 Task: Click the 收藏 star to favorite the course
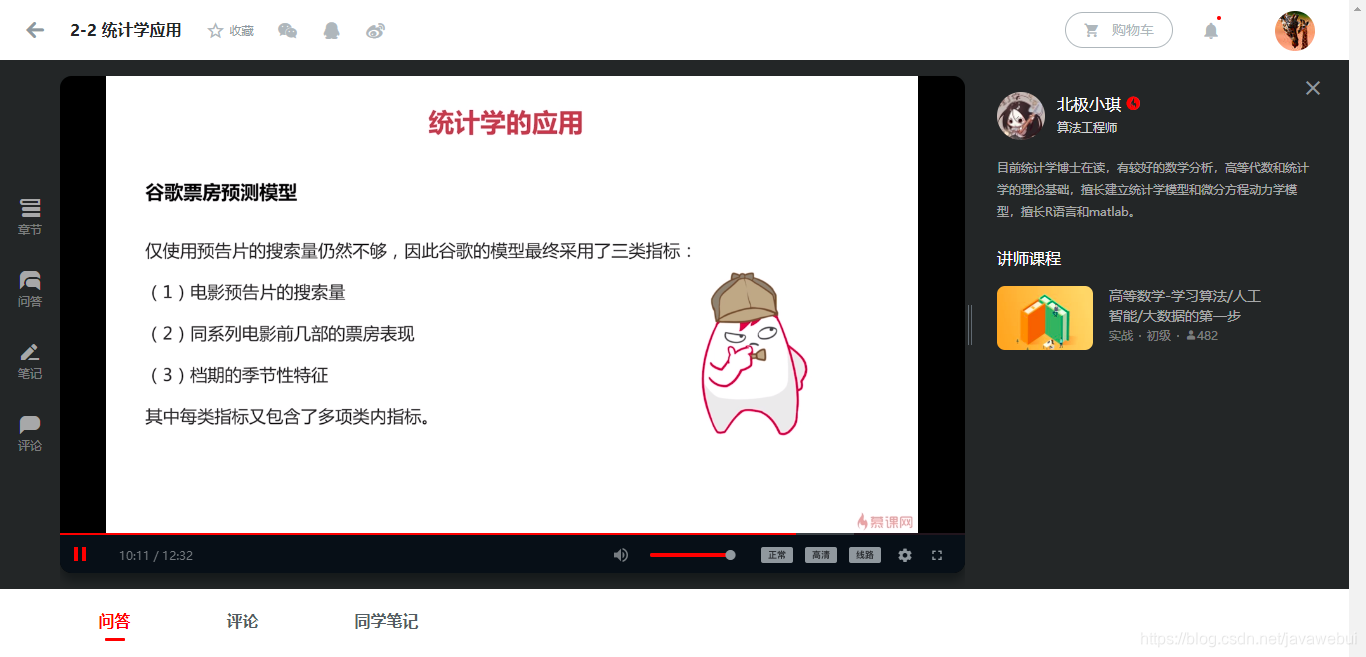point(230,31)
